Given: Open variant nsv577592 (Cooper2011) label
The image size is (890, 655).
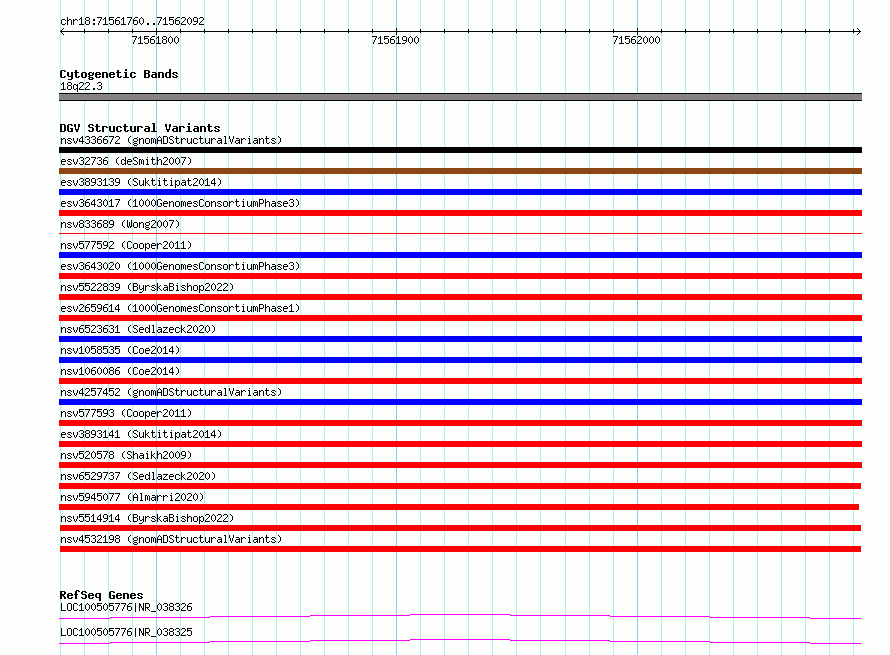Looking at the screenshot, I should [126, 245].
